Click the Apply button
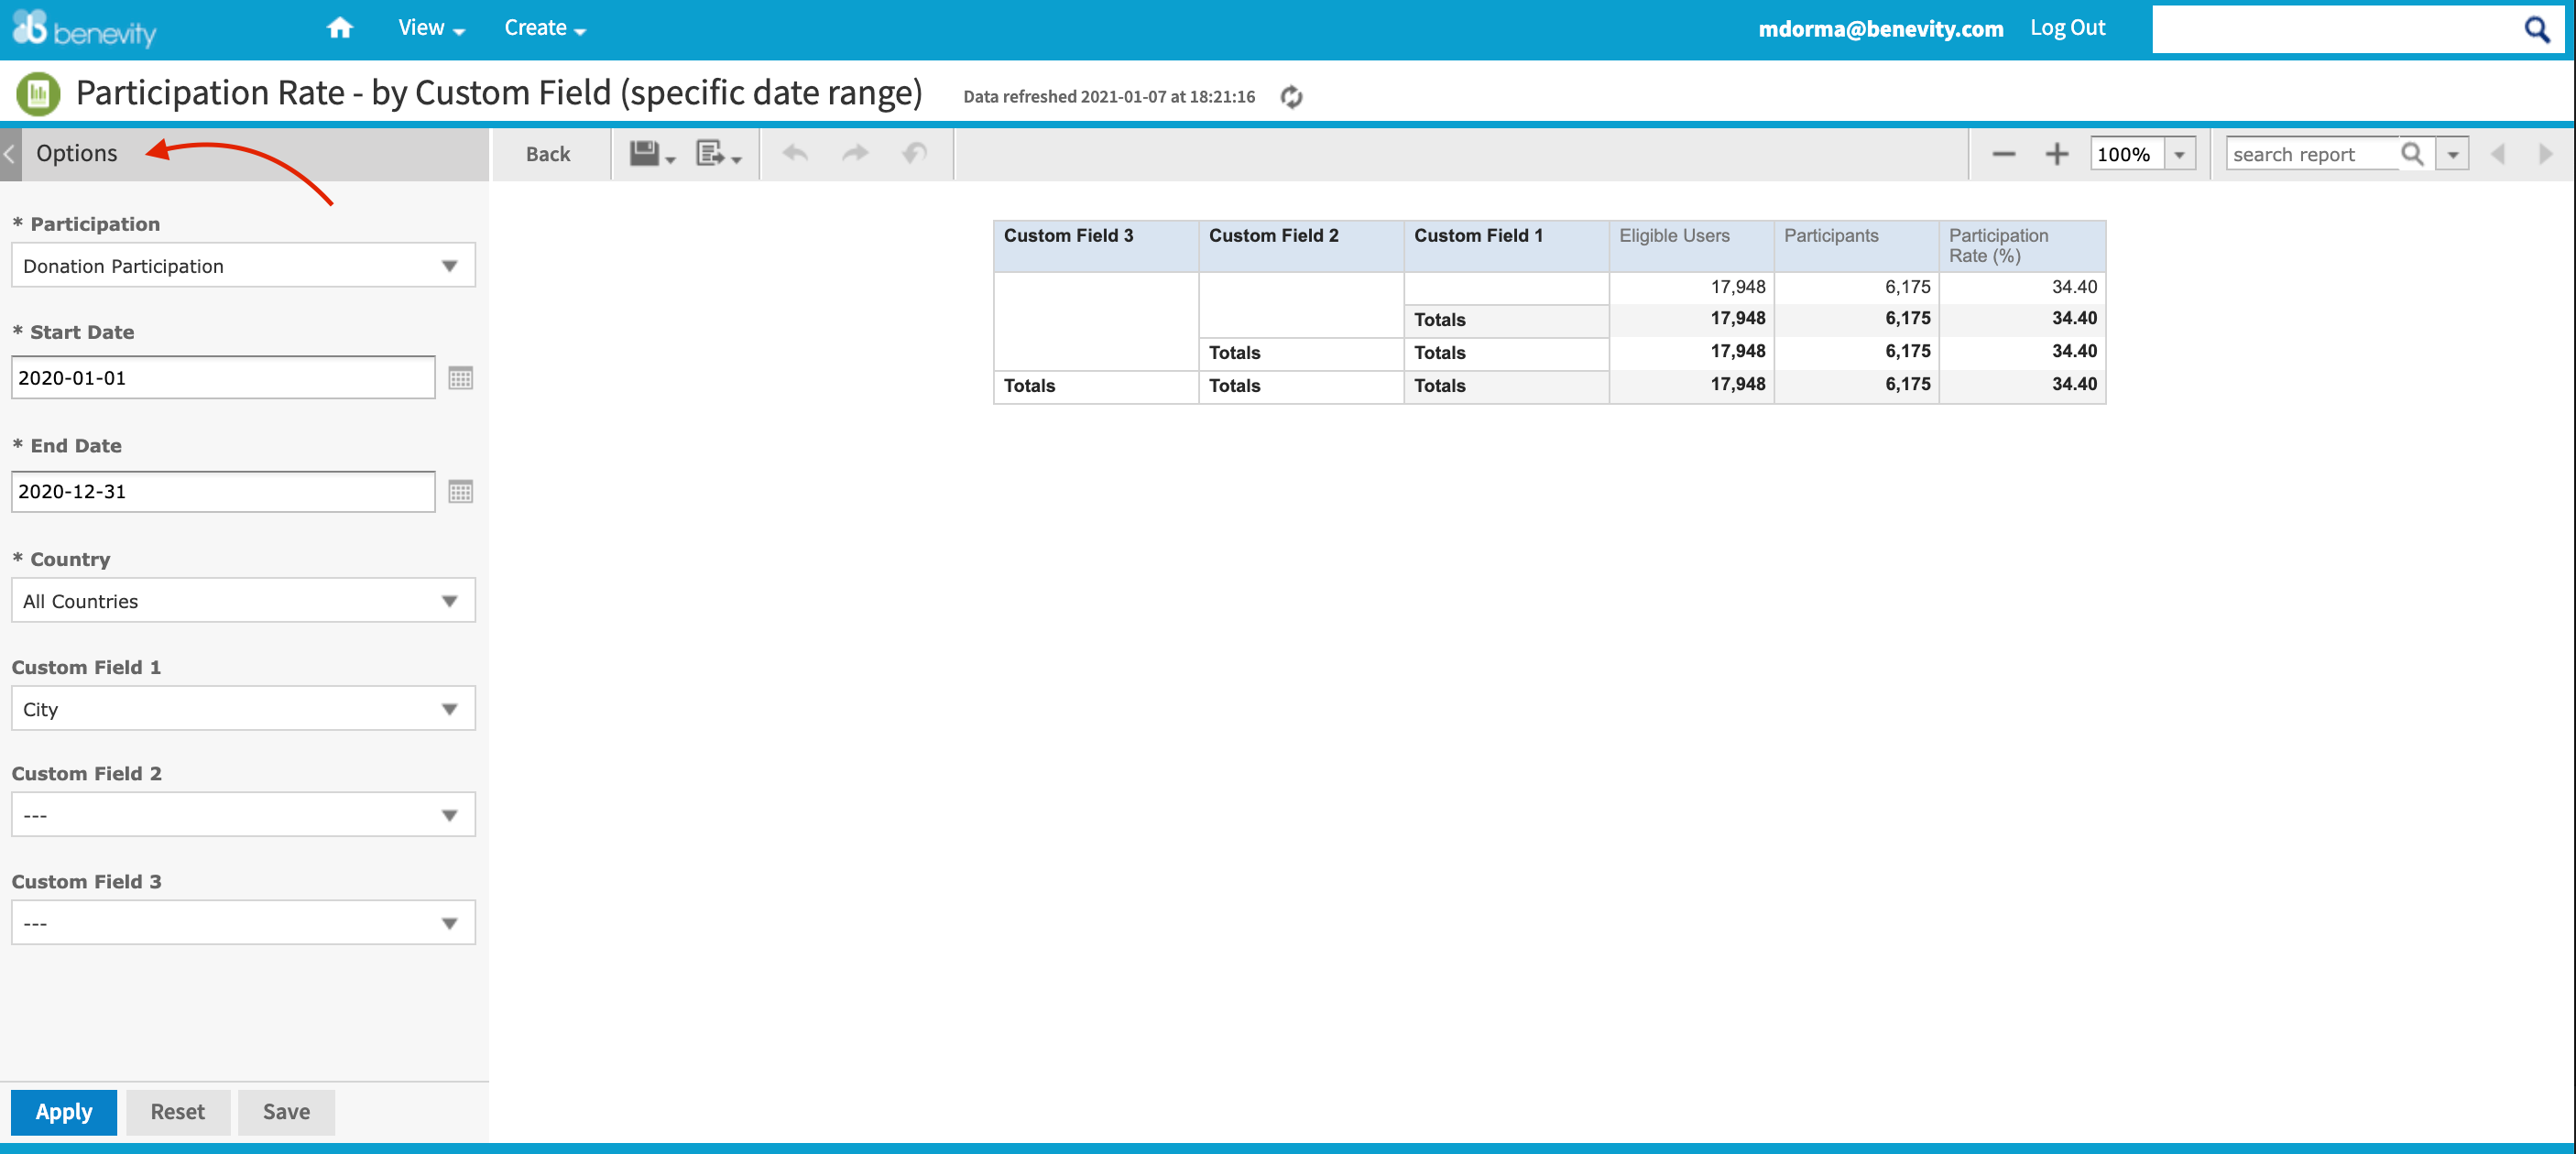 point(64,1112)
